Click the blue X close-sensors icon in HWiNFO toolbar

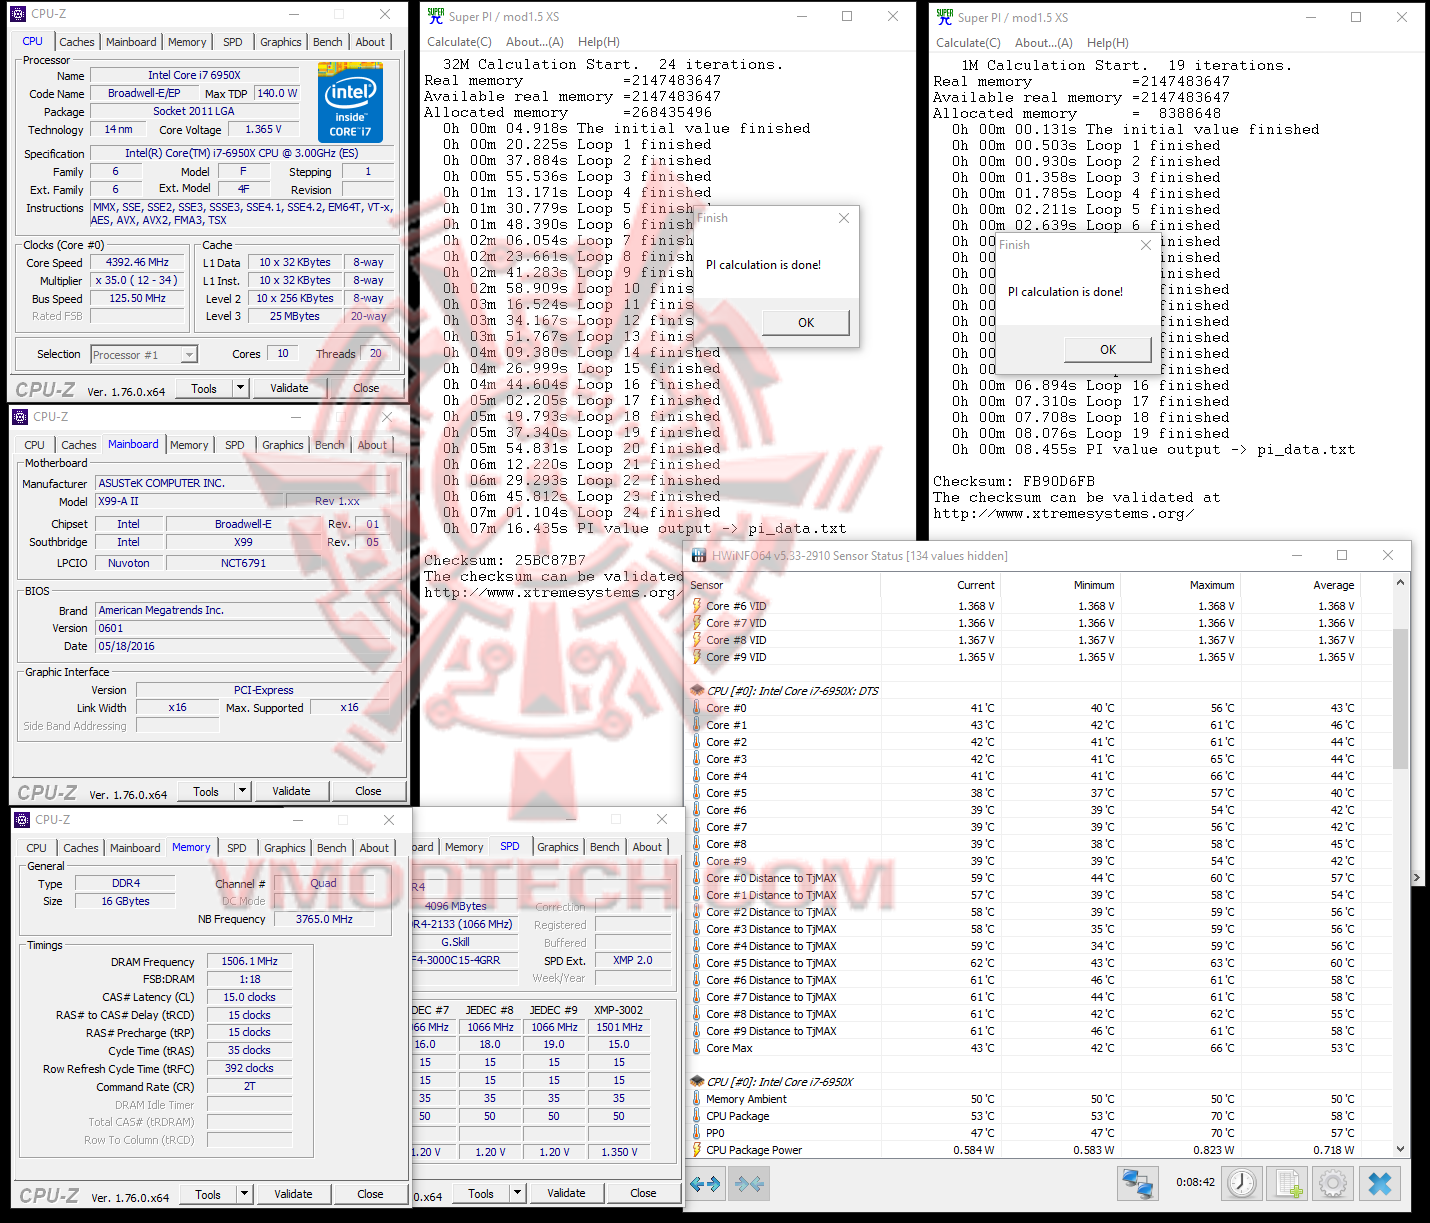(x=1380, y=1184)
